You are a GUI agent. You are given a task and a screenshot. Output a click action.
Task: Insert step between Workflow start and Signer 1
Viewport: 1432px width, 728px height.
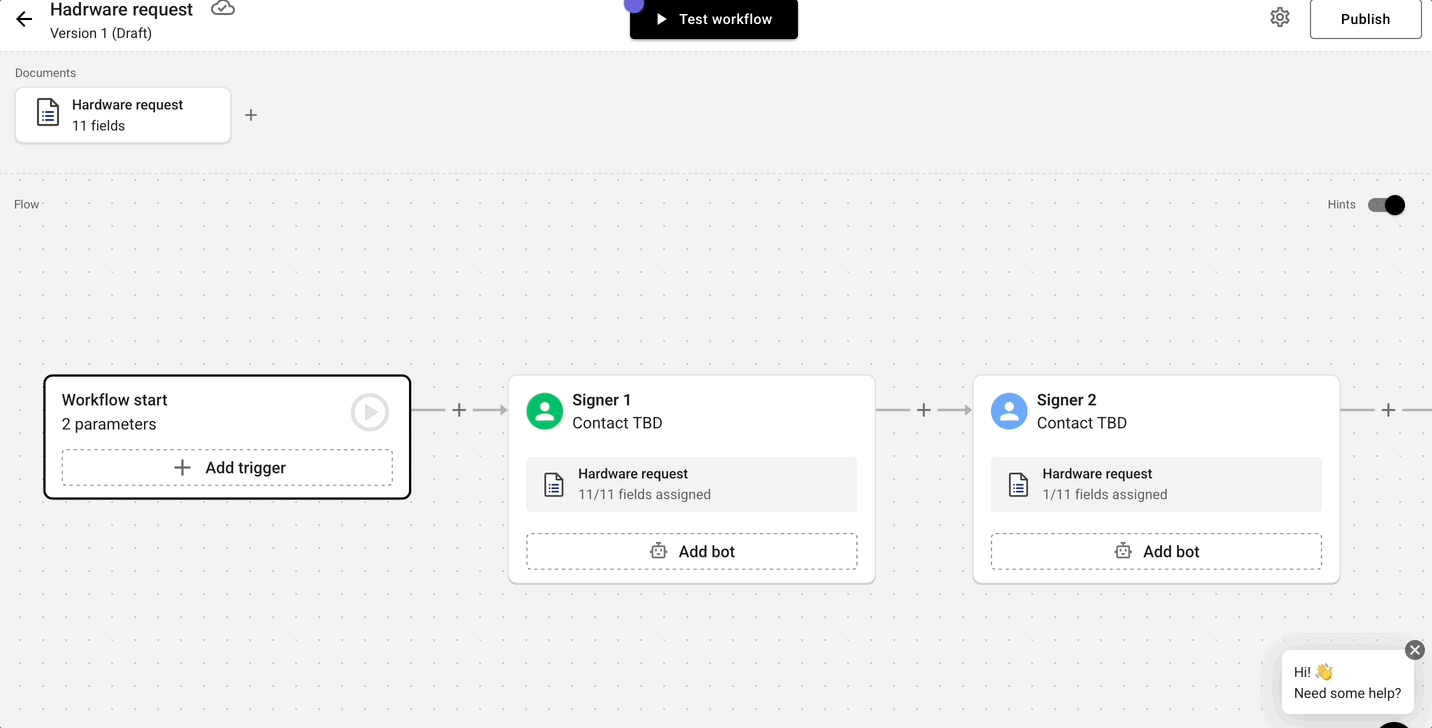pos(459,410)
